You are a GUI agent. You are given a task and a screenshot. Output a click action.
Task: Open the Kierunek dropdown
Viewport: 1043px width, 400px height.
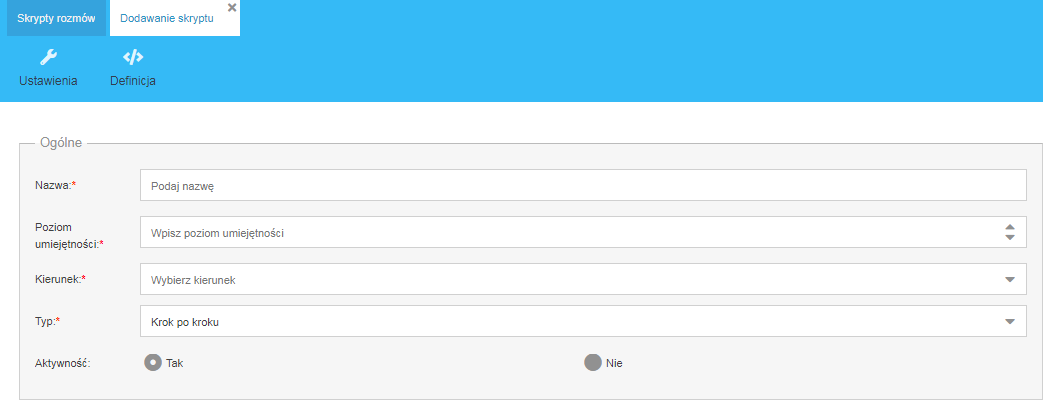pos(583,280)
